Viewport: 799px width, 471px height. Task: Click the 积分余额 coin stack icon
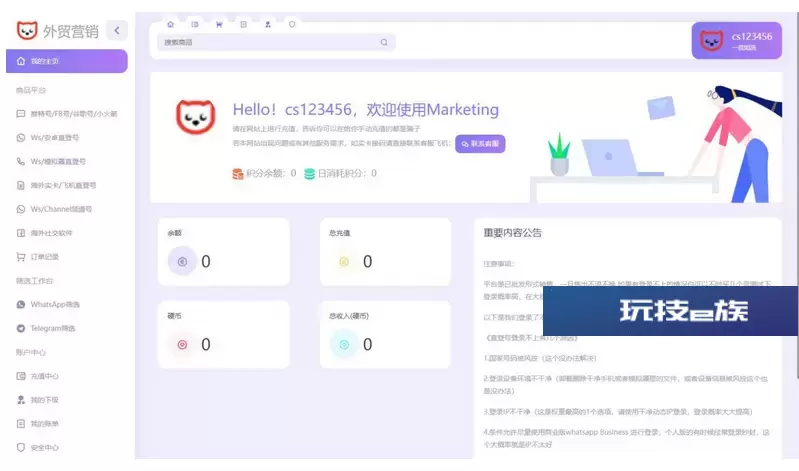click(238, 174)
